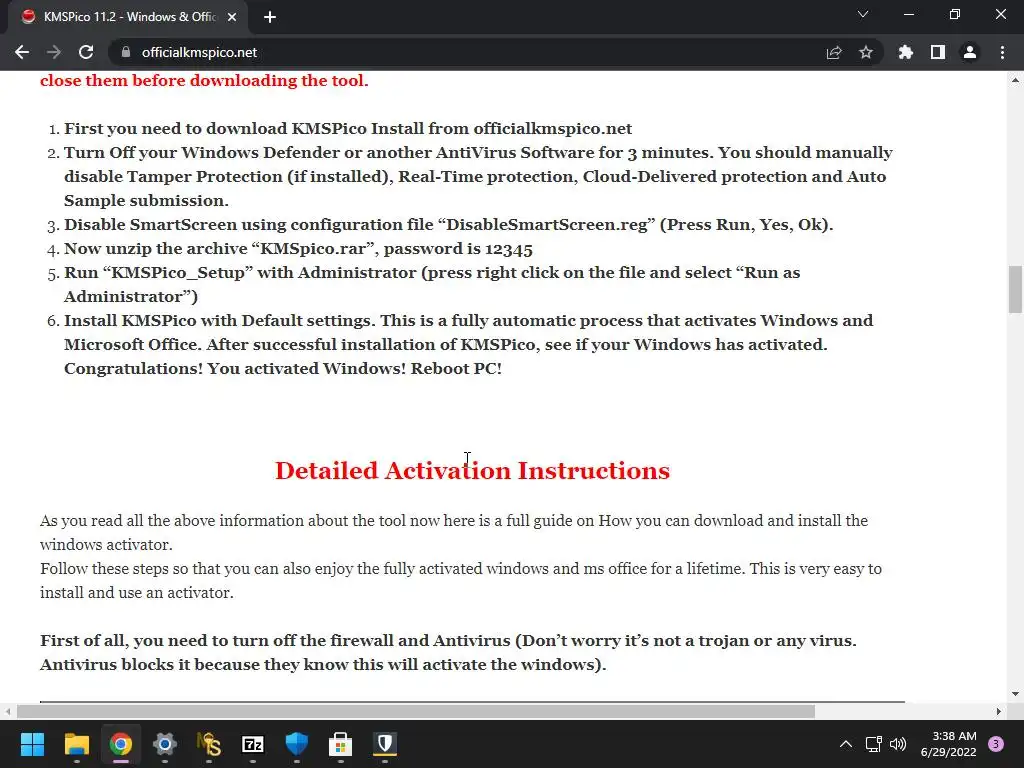Open File Explorer from the taskbar

pos(76,744)
